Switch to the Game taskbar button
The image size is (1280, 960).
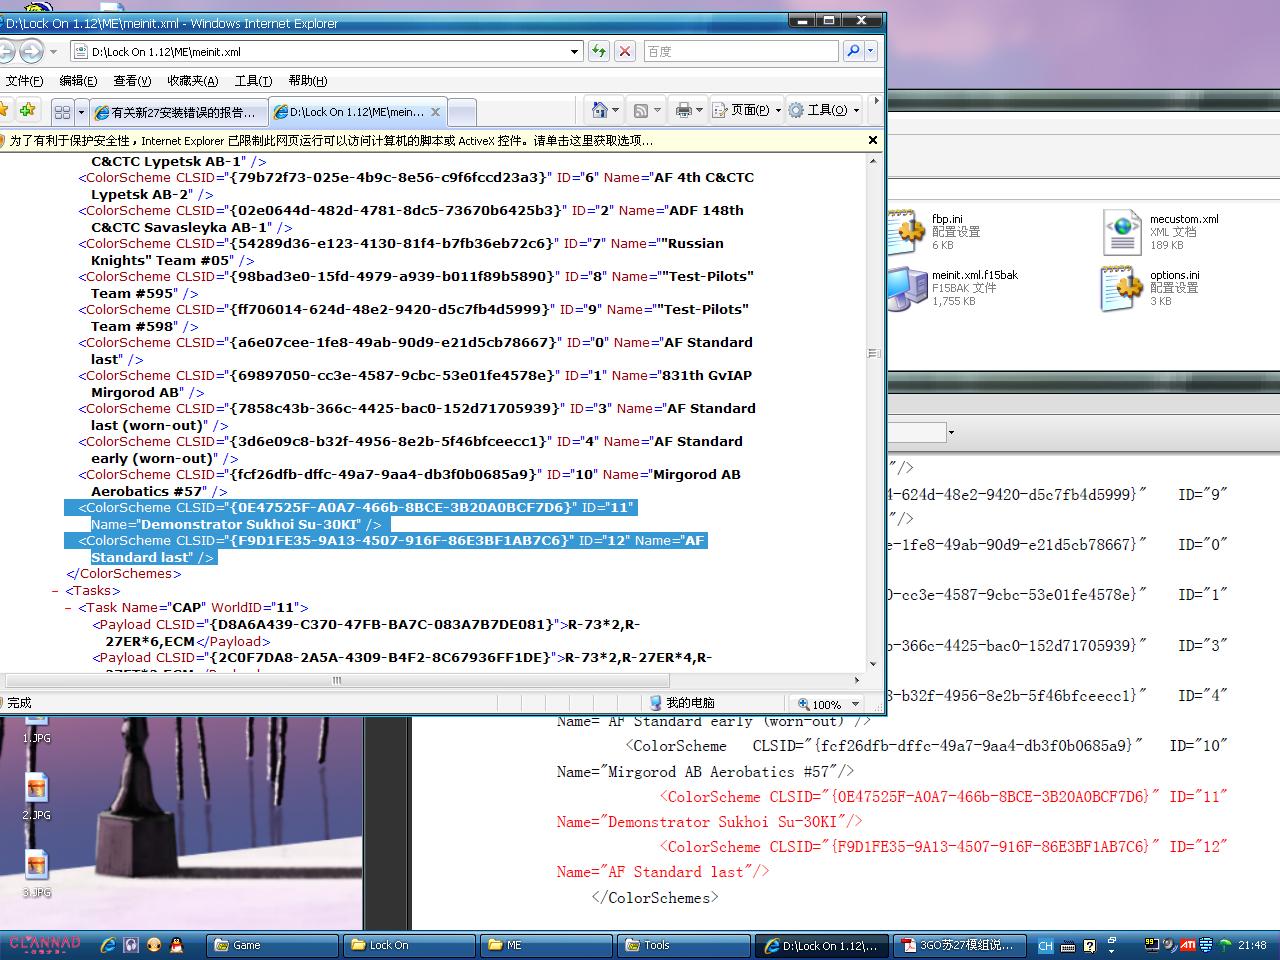(x=272, y=945)
